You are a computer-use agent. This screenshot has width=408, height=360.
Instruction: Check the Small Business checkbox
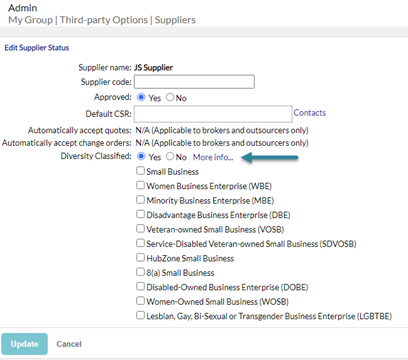click(x=140, y=171)
